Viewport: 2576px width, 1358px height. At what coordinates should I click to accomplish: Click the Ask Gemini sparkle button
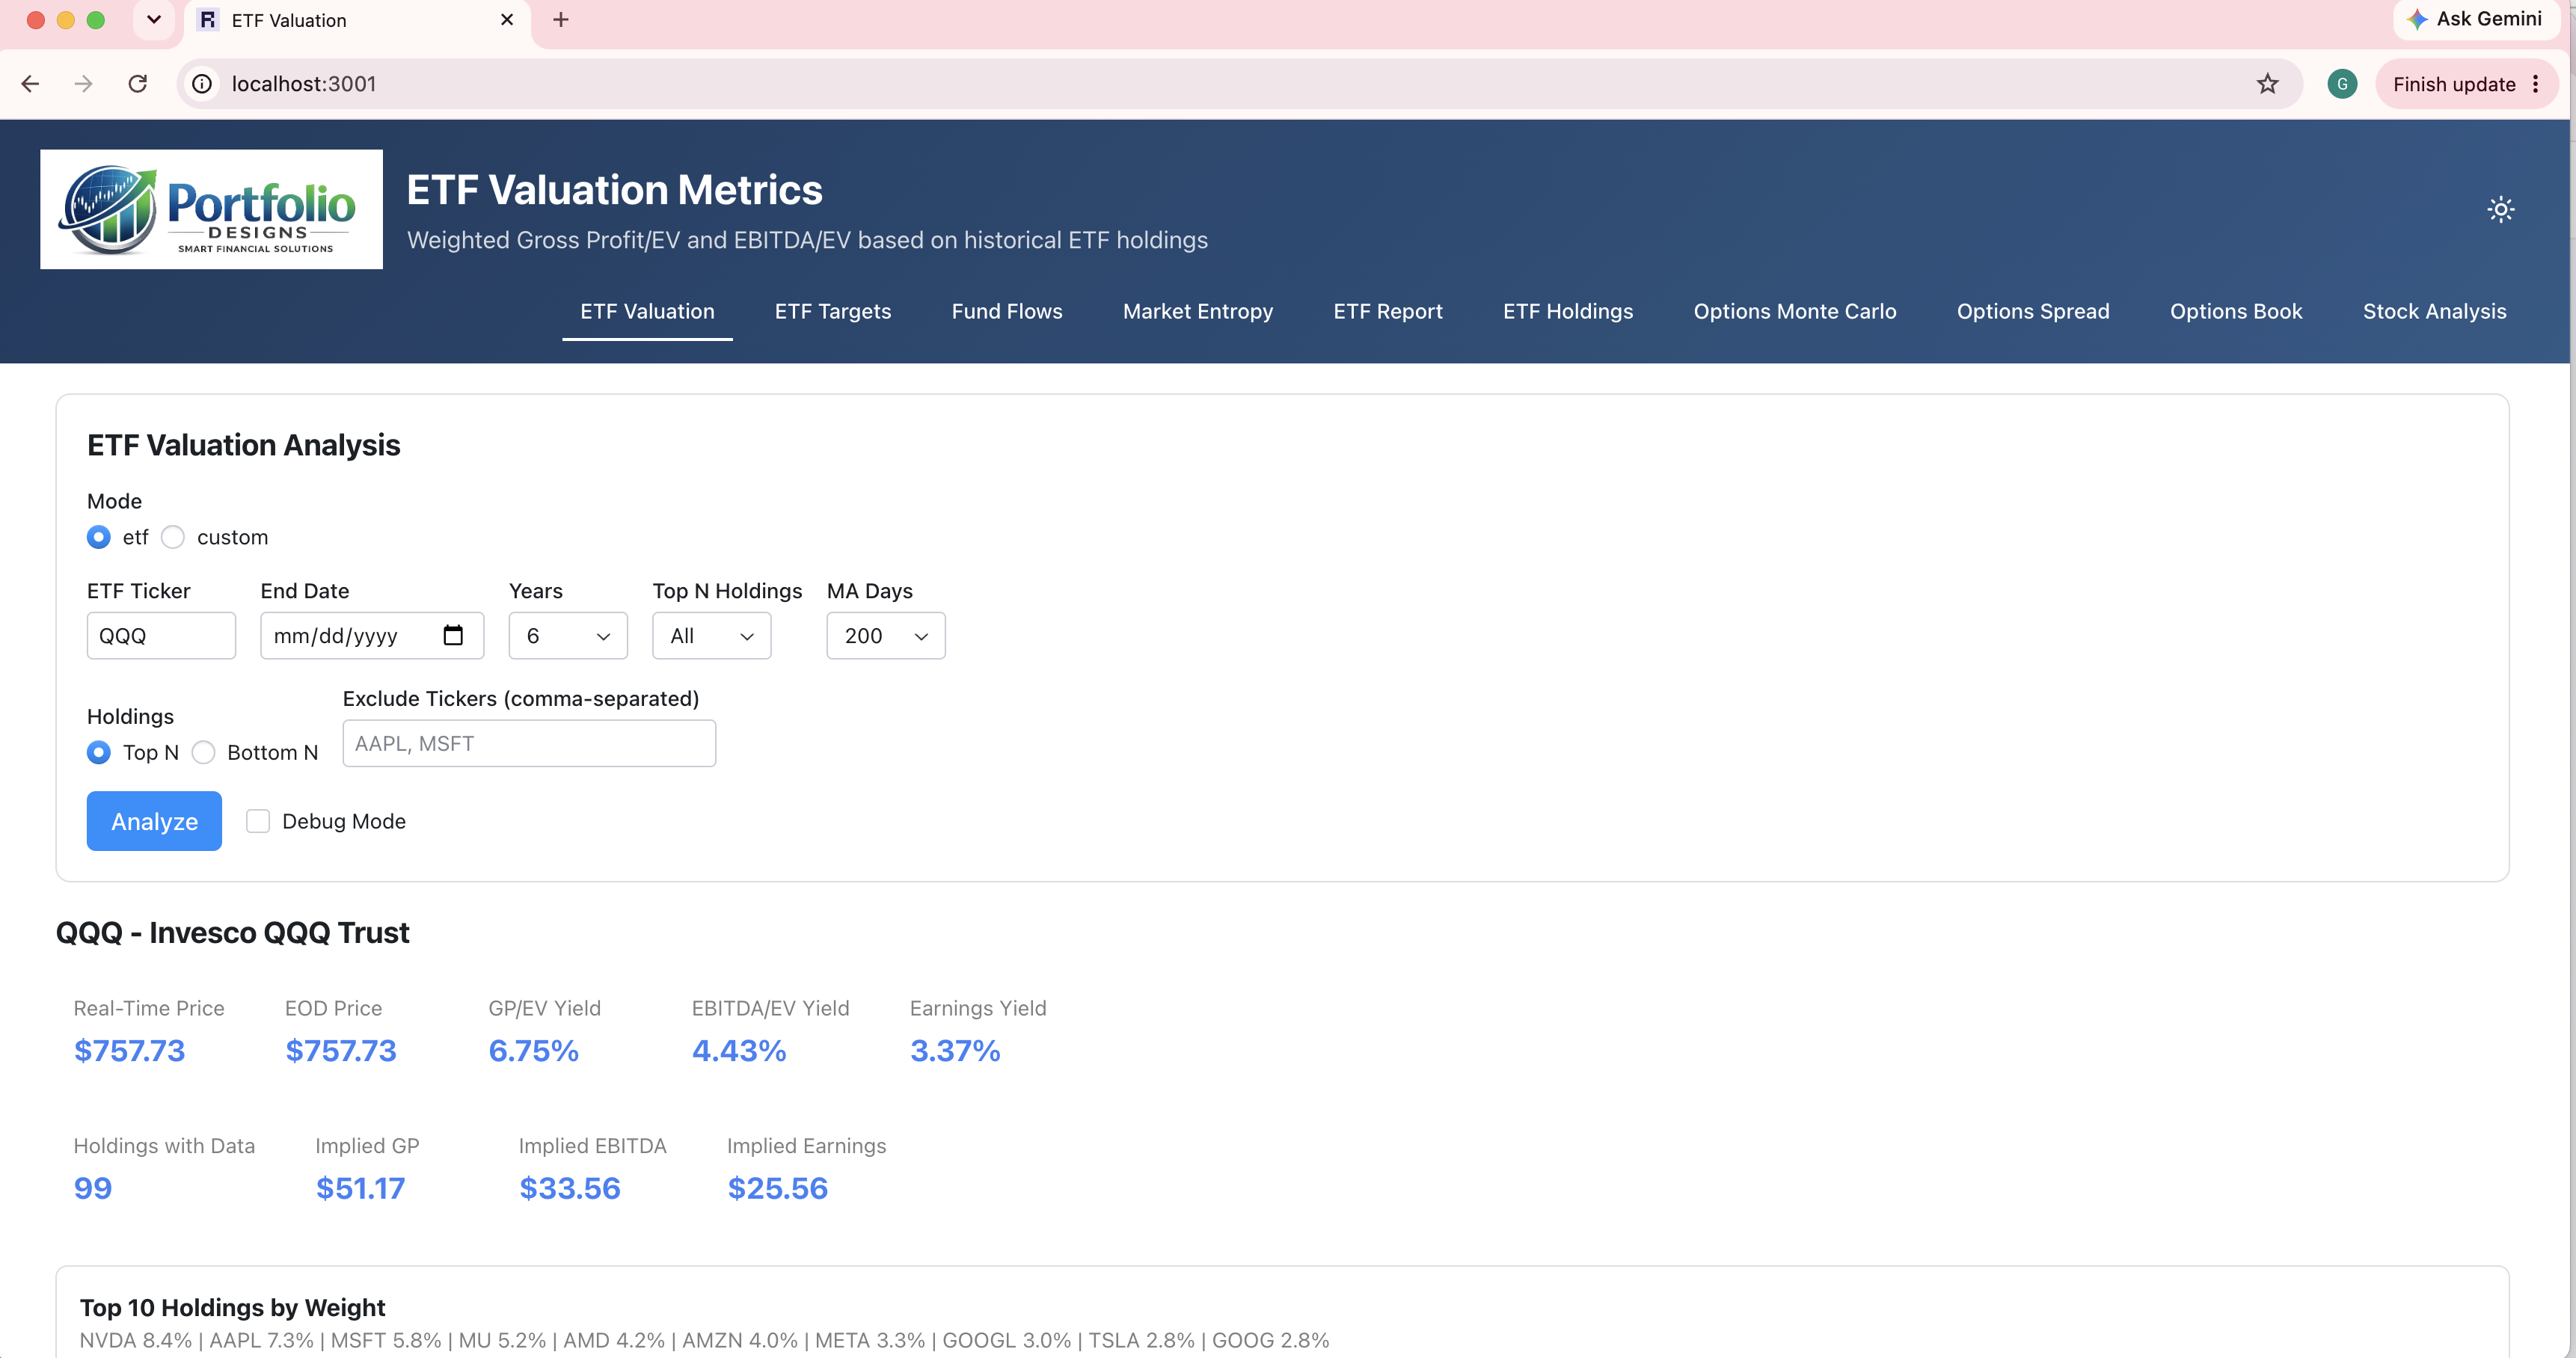click(x=2477, y=19)
